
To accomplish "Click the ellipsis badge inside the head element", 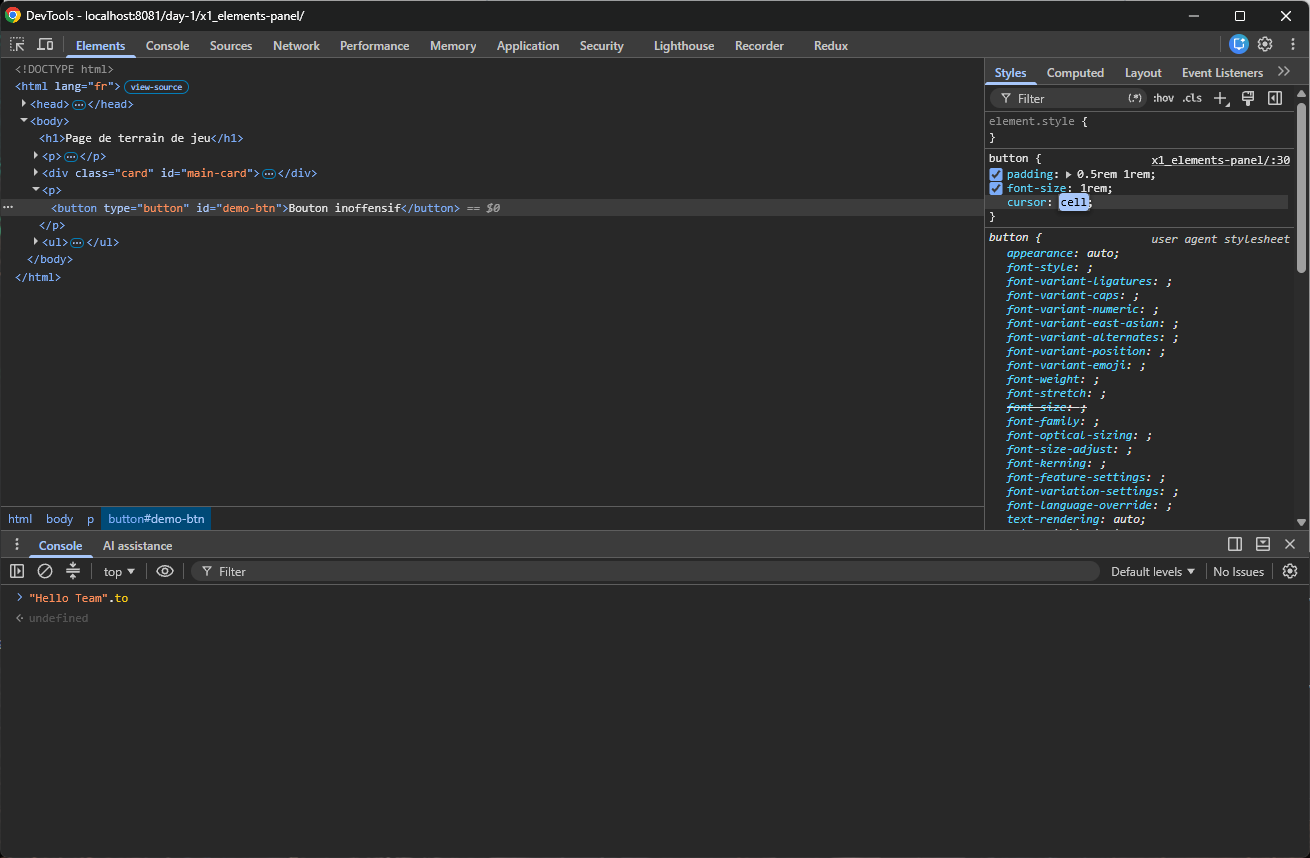I will click(x=78, y=104).
